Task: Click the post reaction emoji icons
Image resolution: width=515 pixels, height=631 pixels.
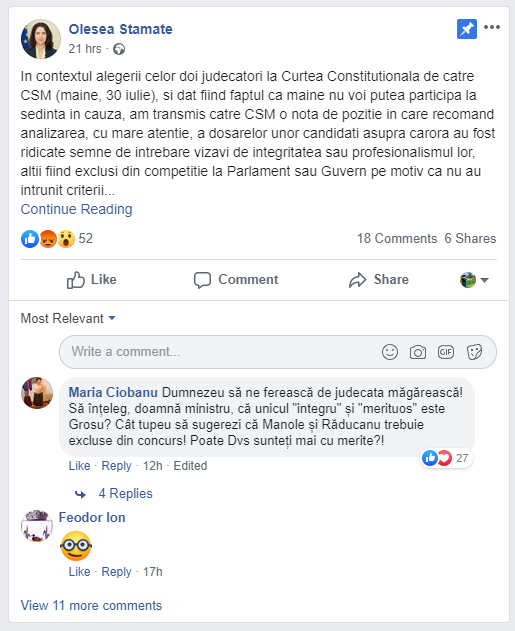Action: [48, 239]
